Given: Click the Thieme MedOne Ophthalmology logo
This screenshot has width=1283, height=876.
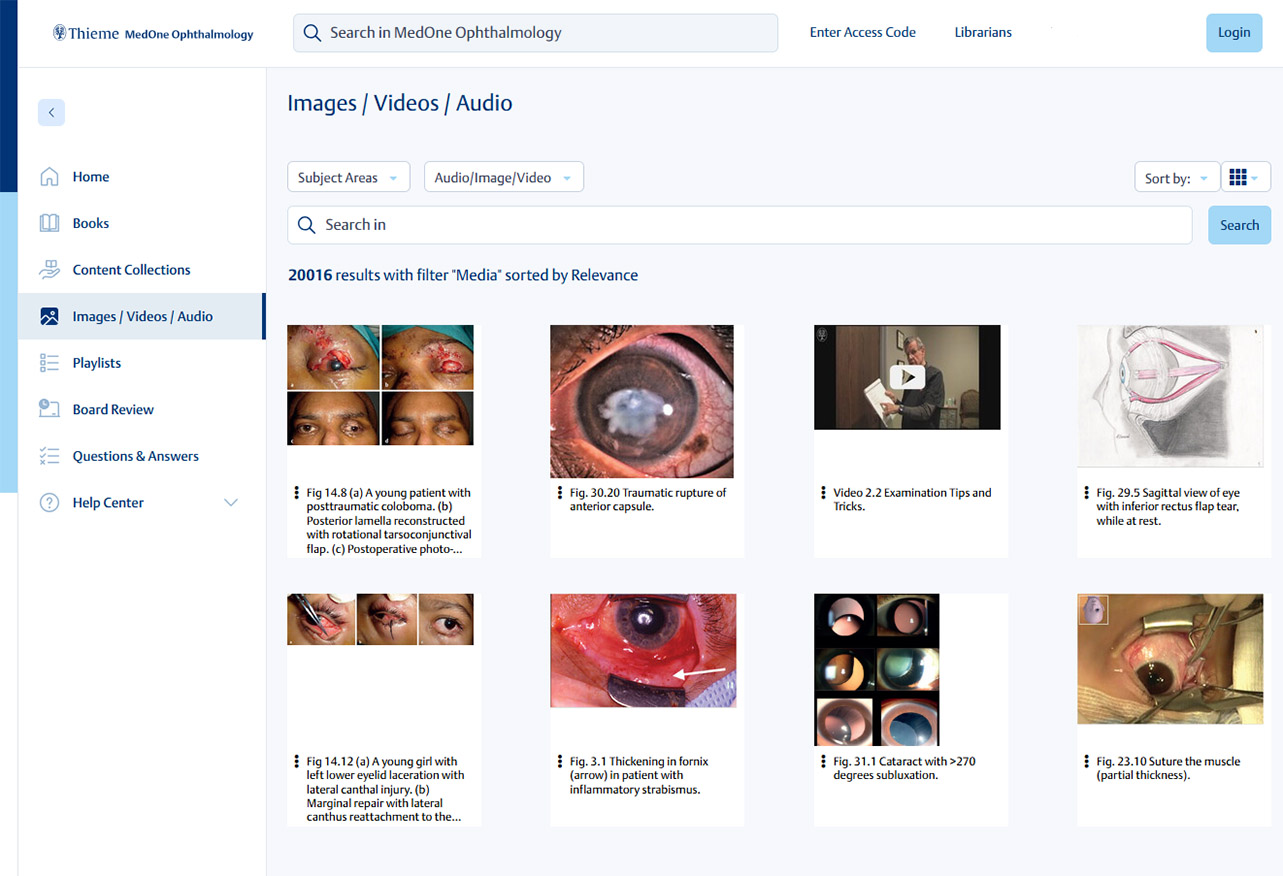Looking at the screenshot, I should coord(150,32).
